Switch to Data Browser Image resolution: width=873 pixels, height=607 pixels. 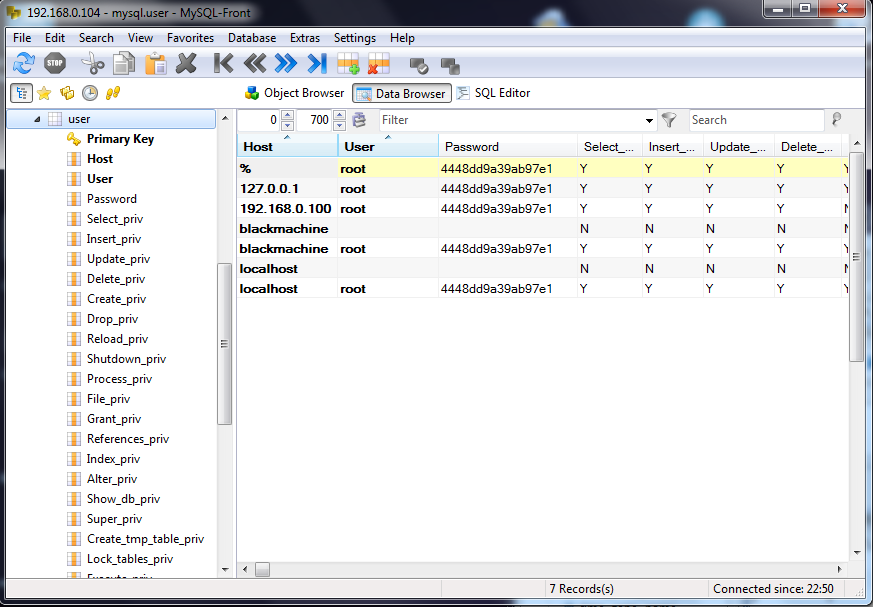point(402,93)
